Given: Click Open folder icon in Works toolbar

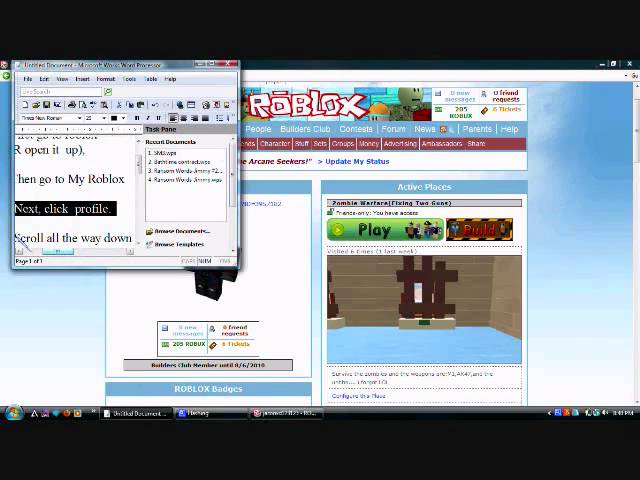Looking at the screenshot, I should coord(36,105).
